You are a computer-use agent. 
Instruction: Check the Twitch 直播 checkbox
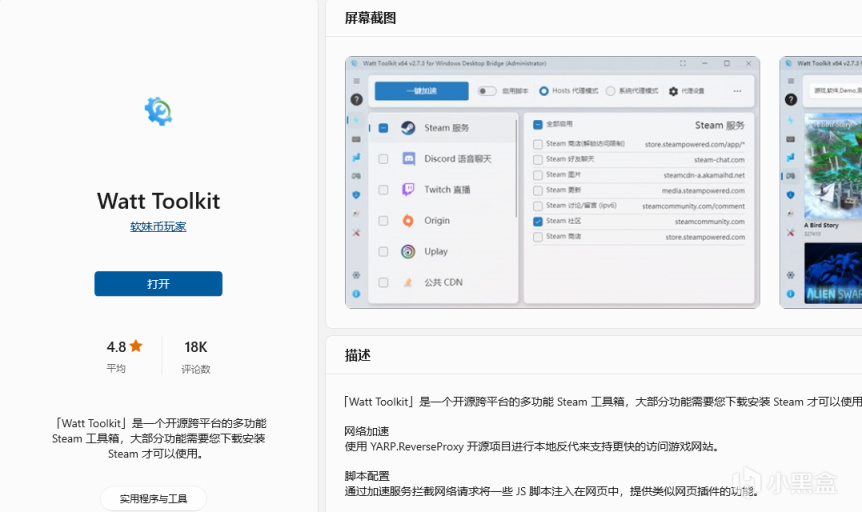(383, 190)
